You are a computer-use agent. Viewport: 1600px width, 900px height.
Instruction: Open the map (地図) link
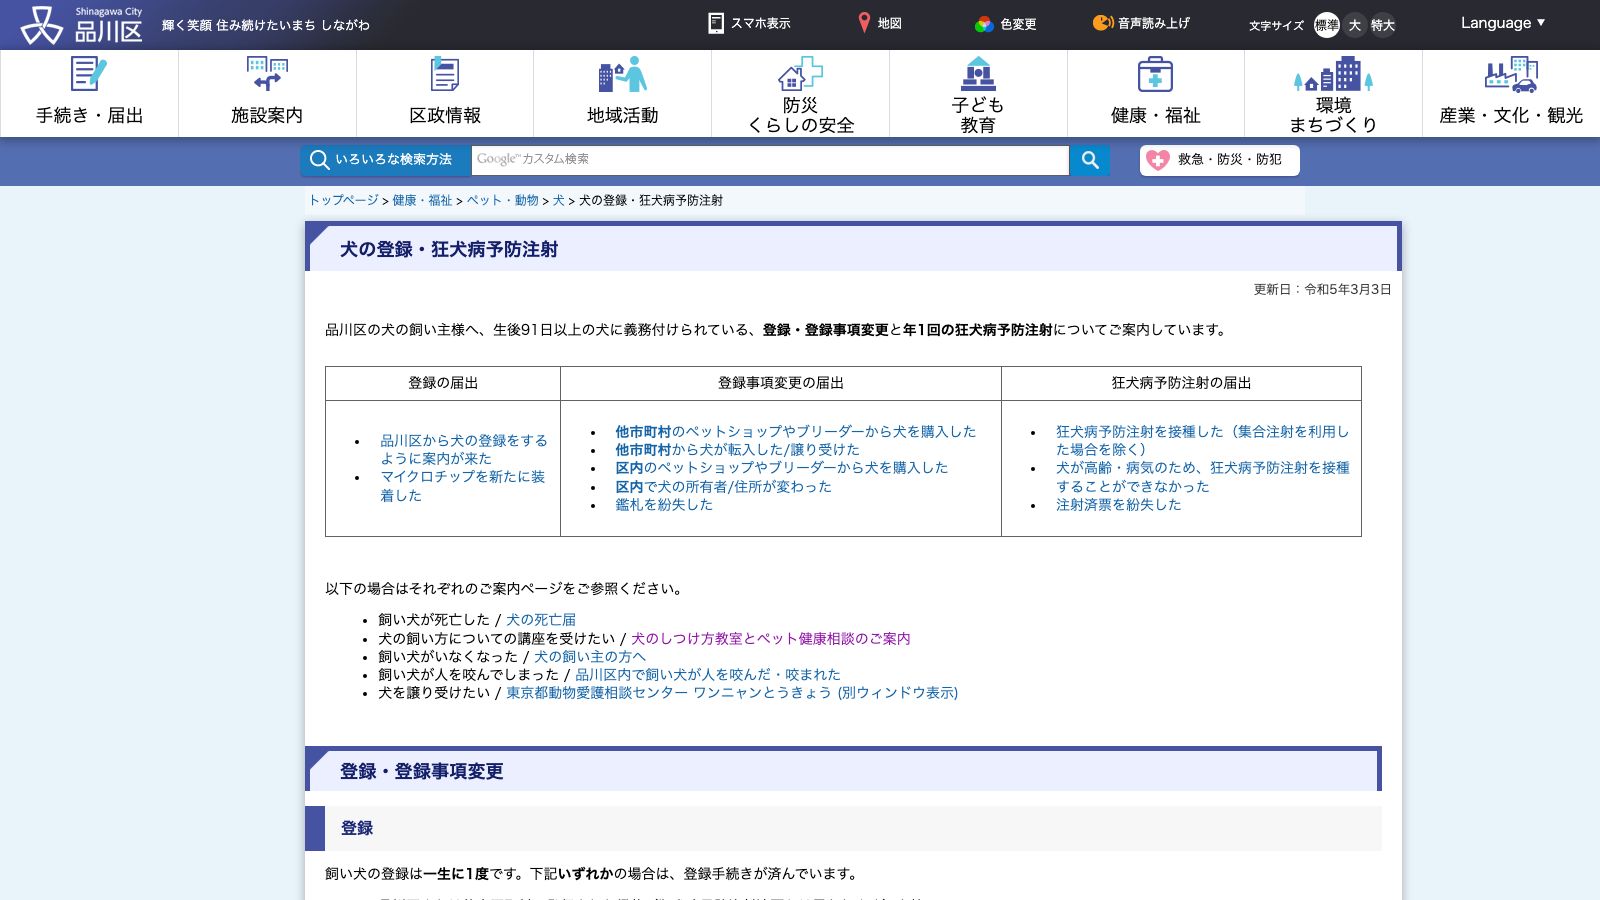[880, 23]
